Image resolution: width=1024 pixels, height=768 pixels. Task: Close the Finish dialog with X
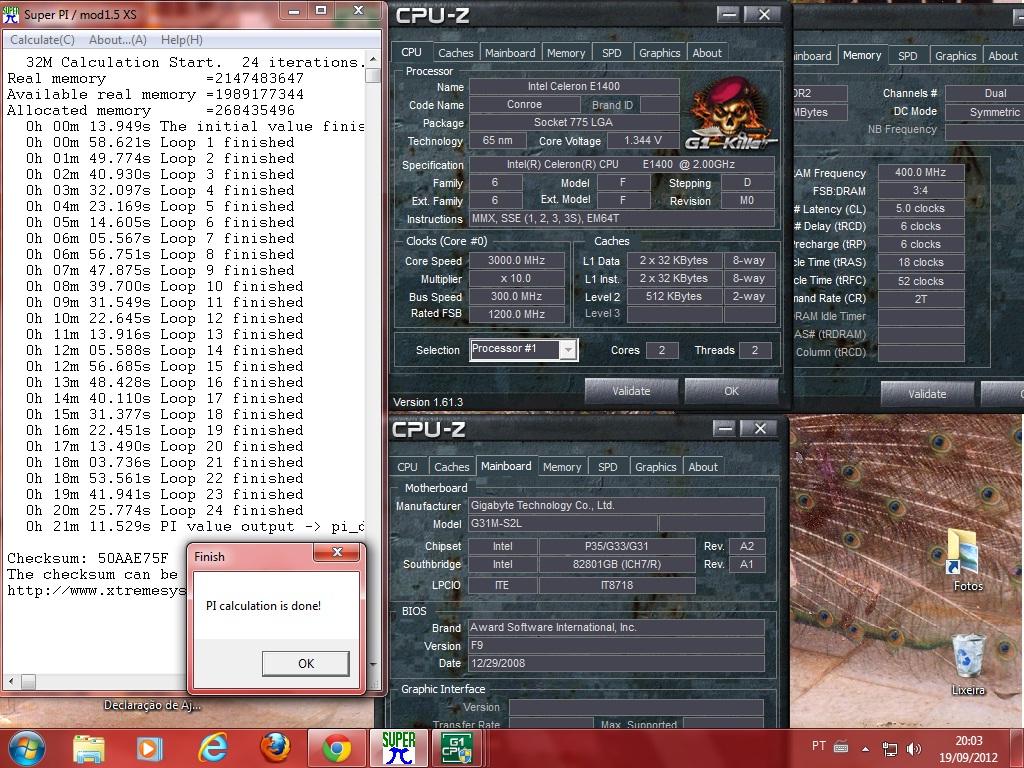coord(337,552)
